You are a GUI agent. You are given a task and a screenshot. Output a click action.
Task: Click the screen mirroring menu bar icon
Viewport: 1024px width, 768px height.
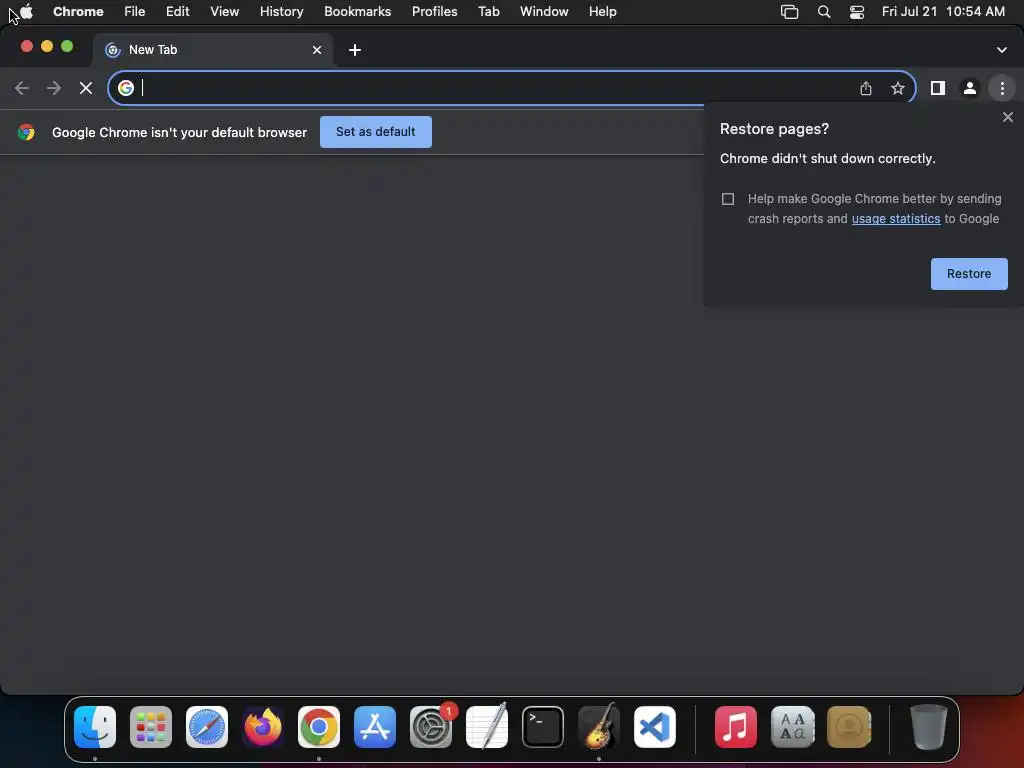click(790, 12)
